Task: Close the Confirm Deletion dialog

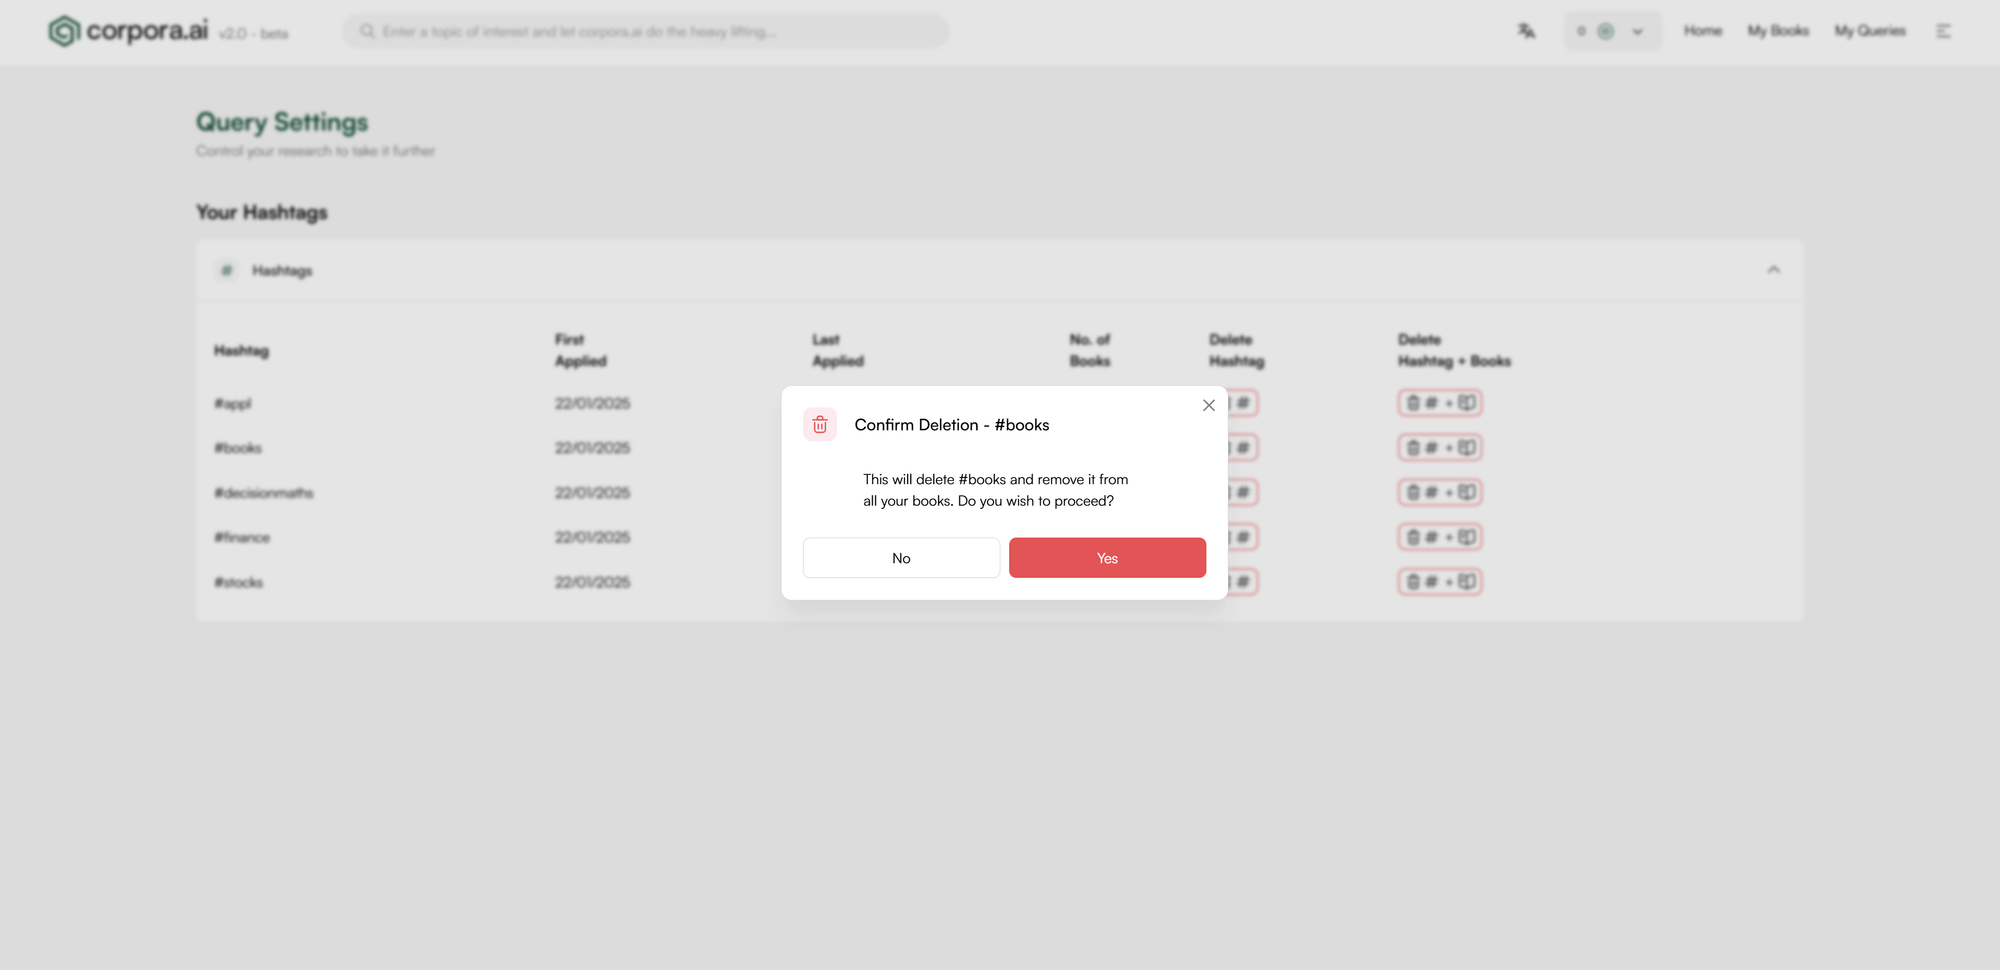Action: click(1208, 405)
